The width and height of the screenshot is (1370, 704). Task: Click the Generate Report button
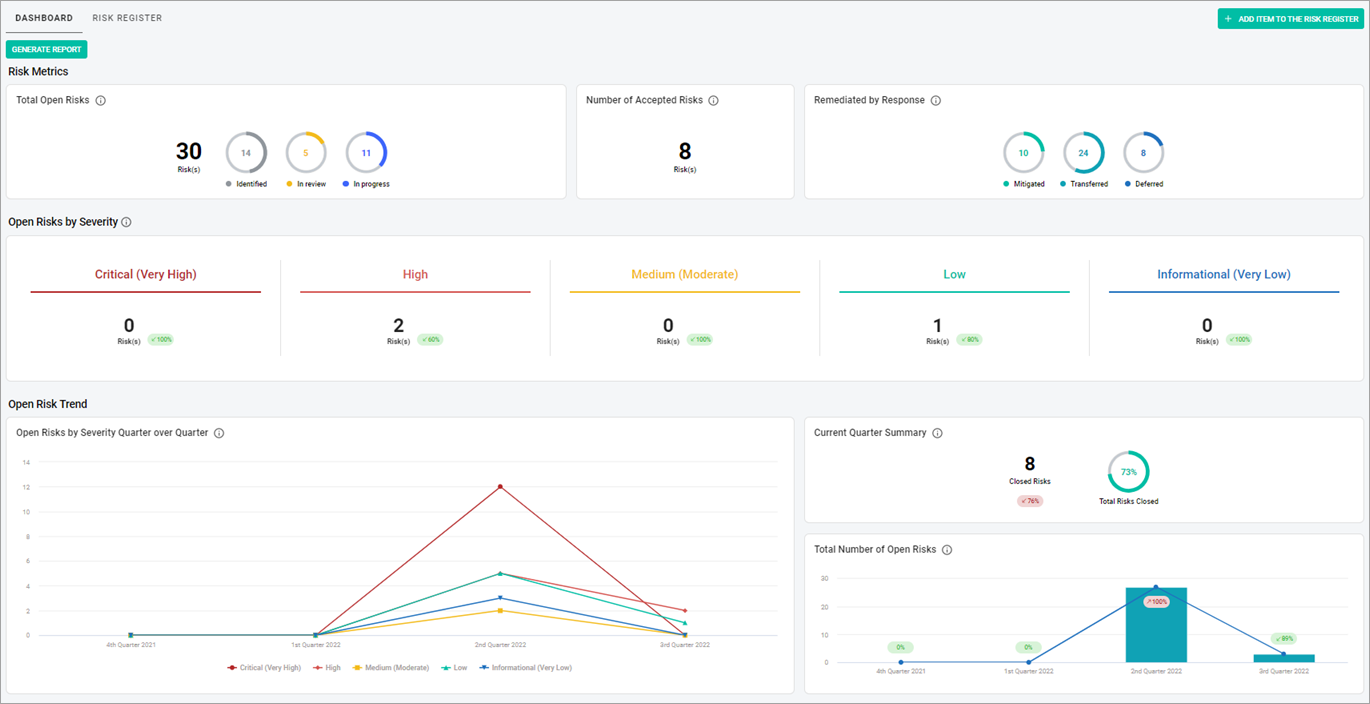click(x=46, y=48)
